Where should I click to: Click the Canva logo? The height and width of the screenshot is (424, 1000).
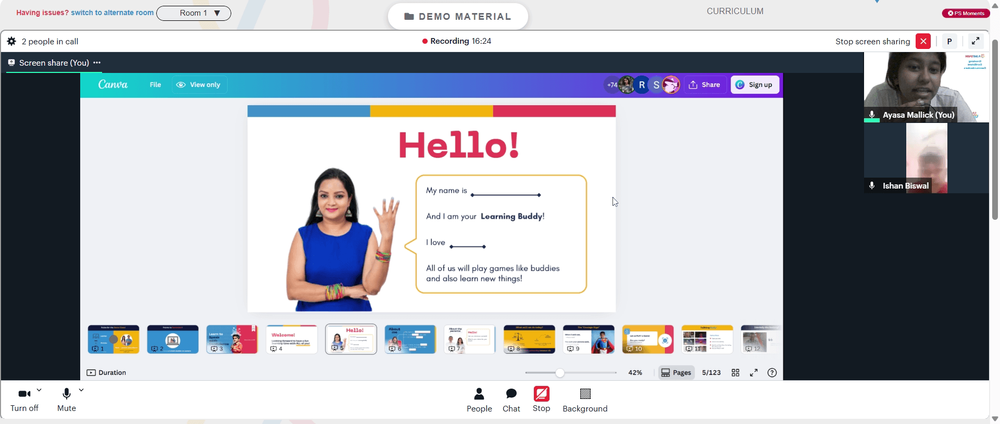113,84
